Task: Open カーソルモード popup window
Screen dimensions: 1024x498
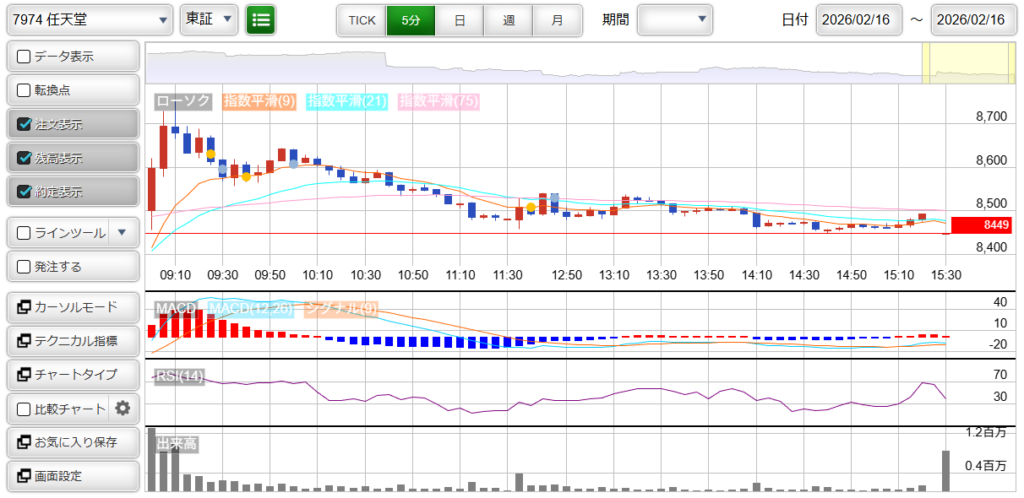Action: coord(72,307)
